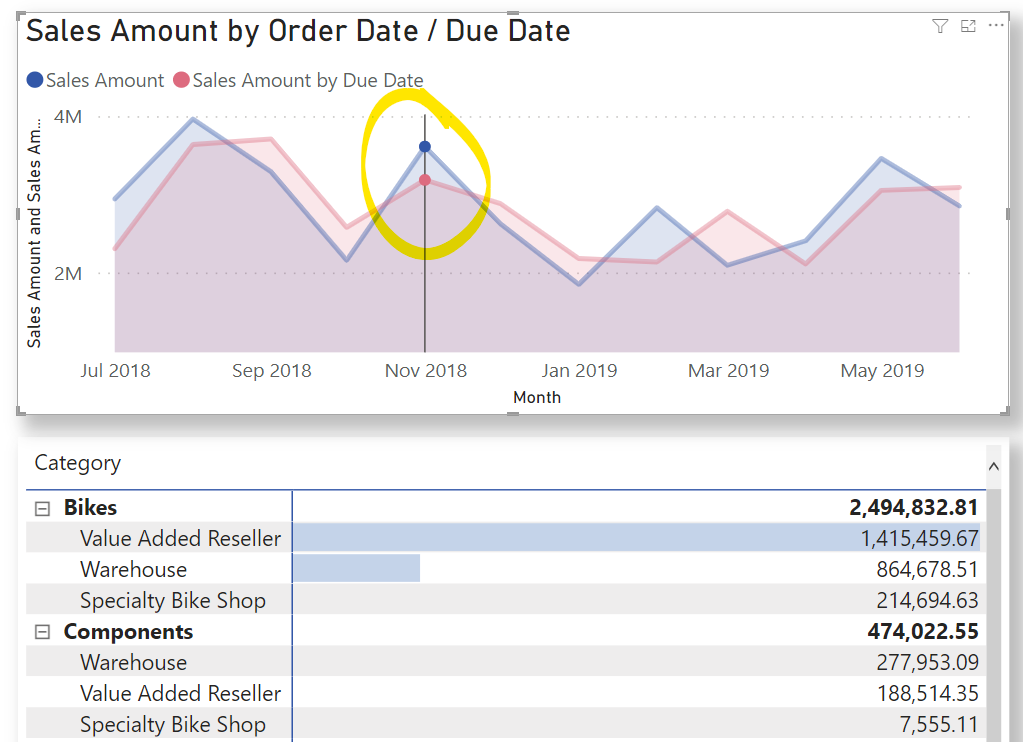Click the value 7,555.11

tap(939, 724)
